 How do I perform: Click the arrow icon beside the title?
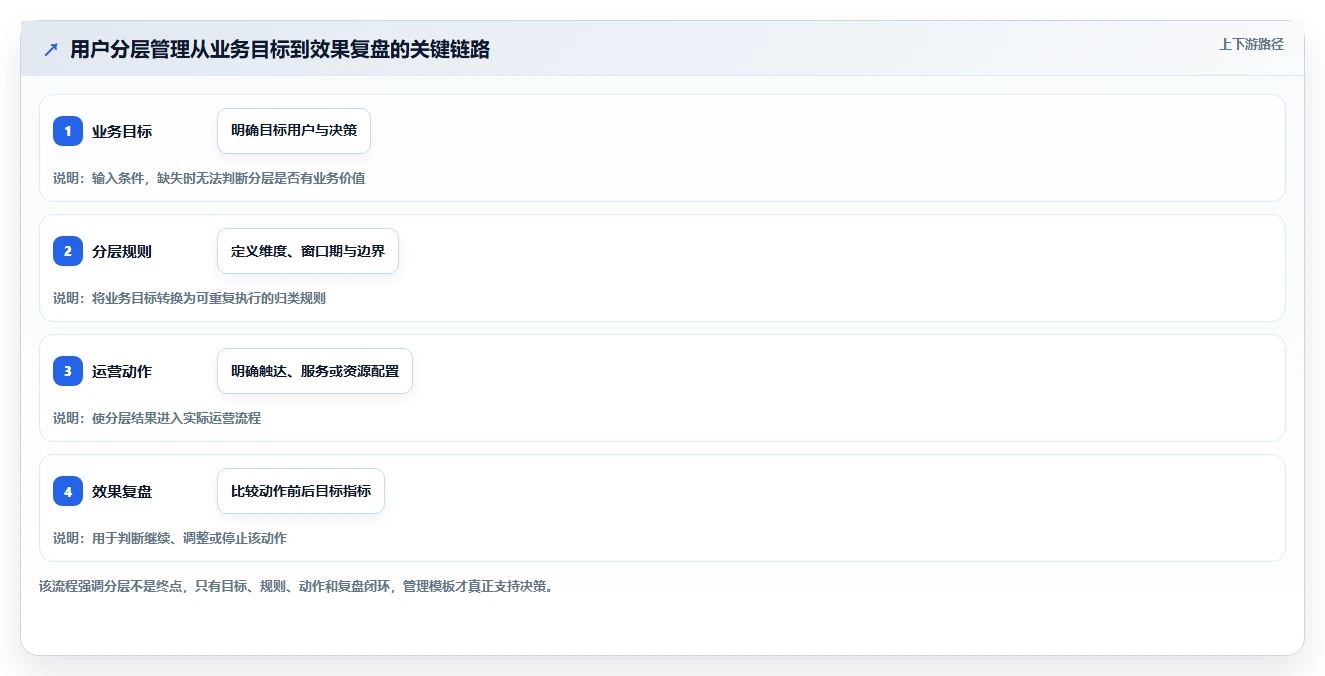coord(51,50)
